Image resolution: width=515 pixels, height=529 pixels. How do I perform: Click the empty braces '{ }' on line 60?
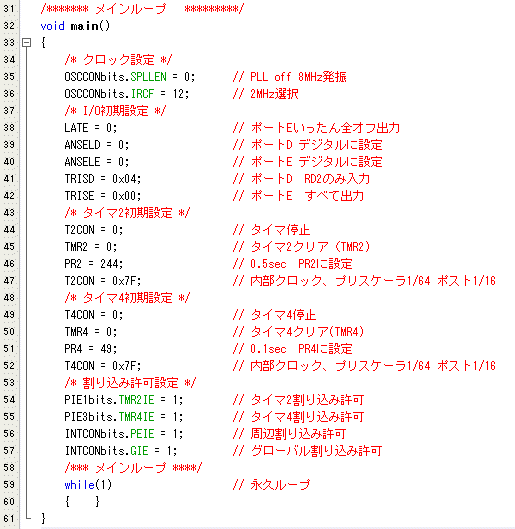point(82,502)
